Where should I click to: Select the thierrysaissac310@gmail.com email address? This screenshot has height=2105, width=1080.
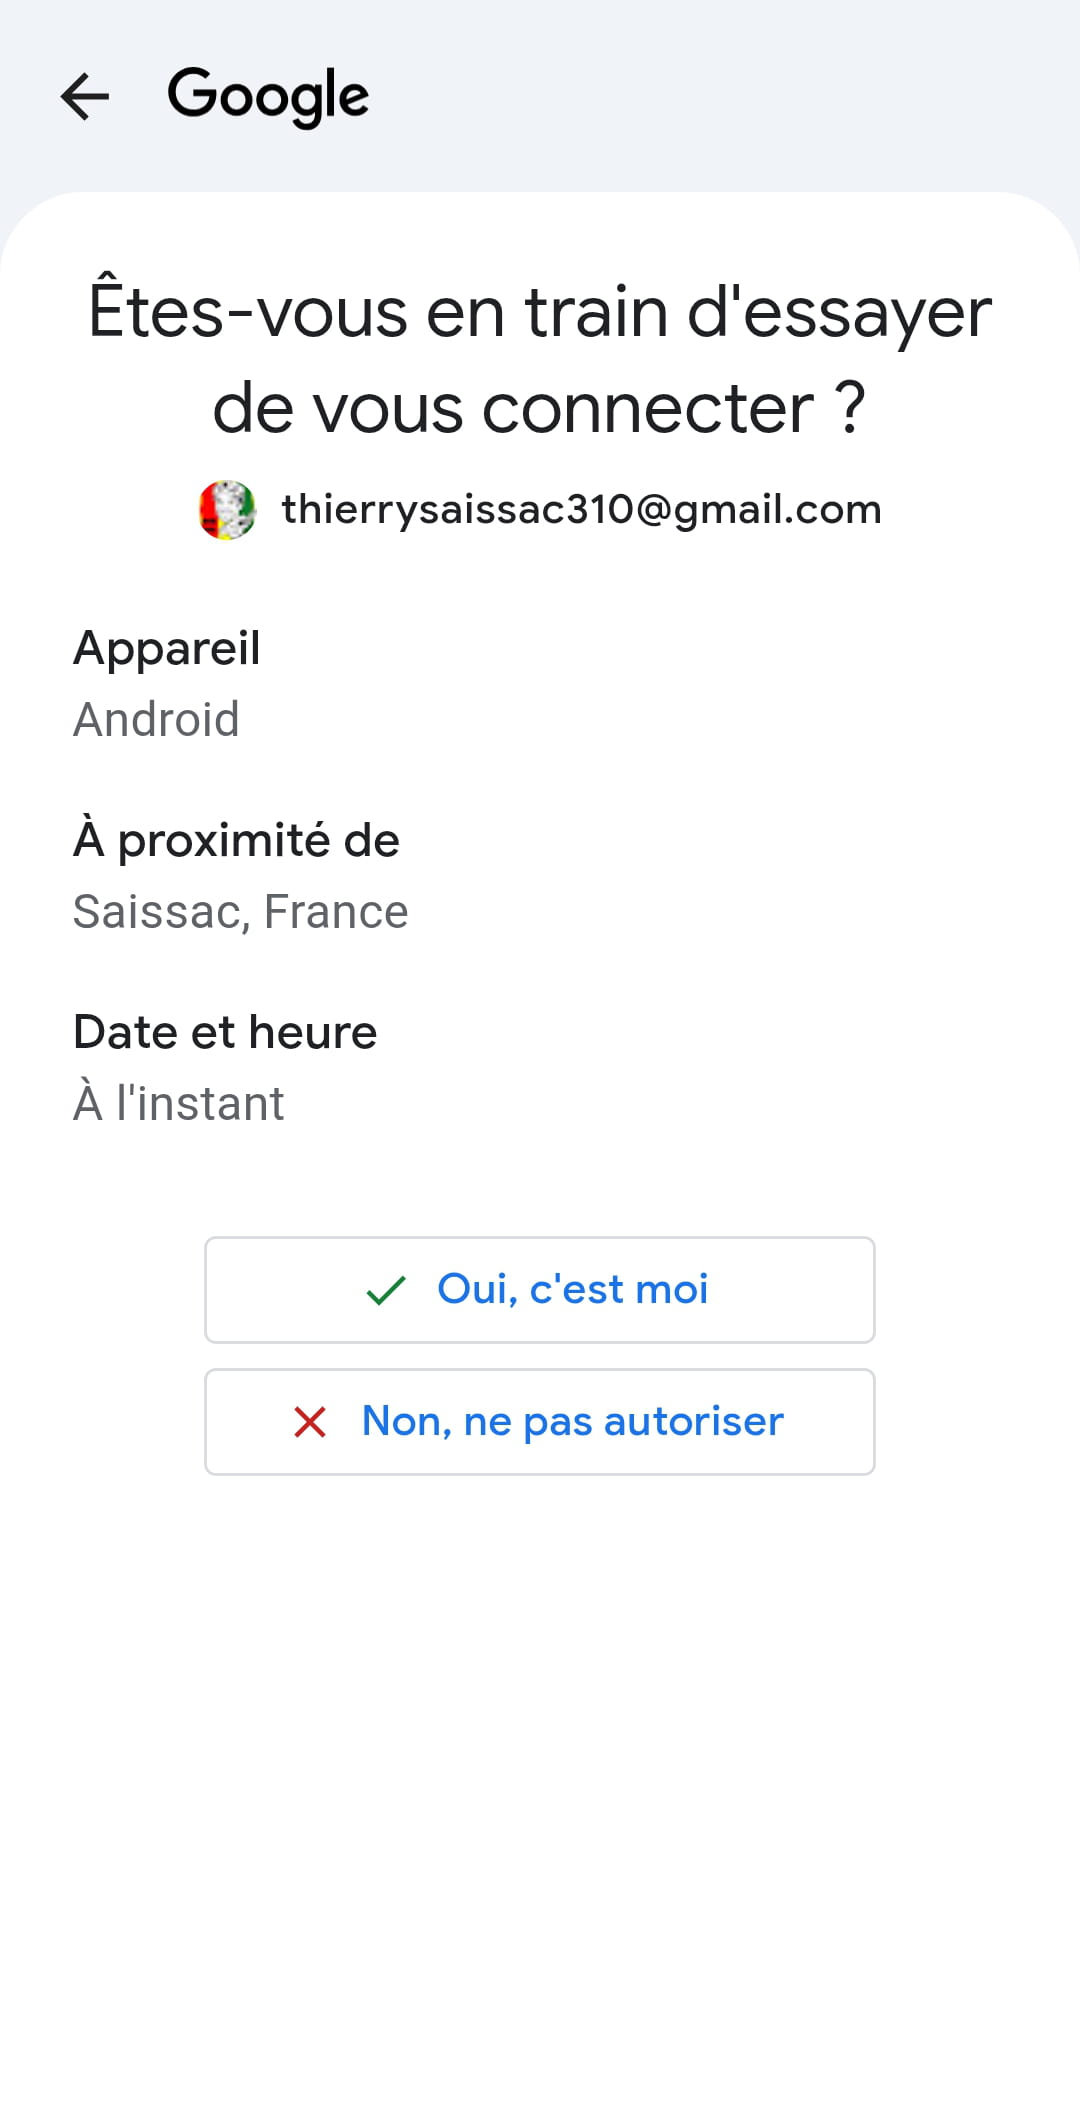tap(581, 510)
